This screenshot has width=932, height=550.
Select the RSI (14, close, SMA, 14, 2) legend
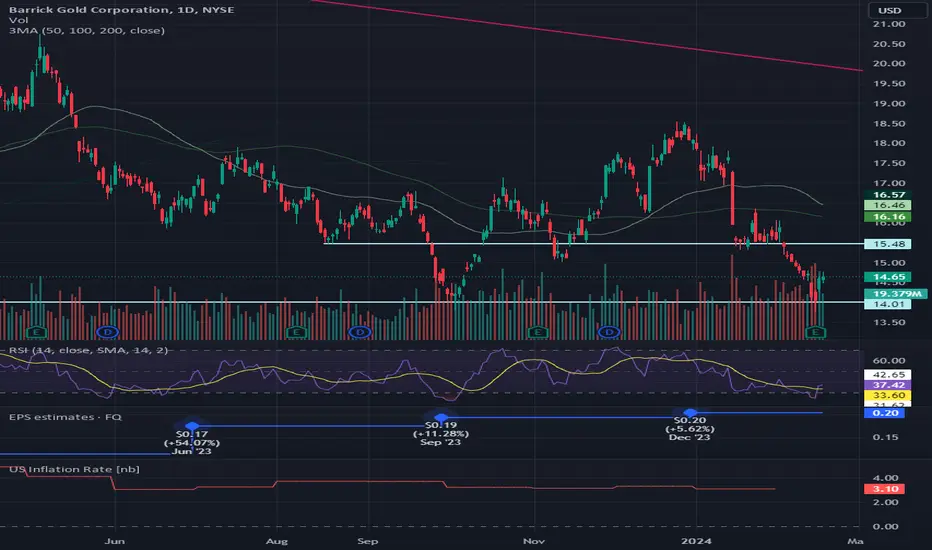89,350
